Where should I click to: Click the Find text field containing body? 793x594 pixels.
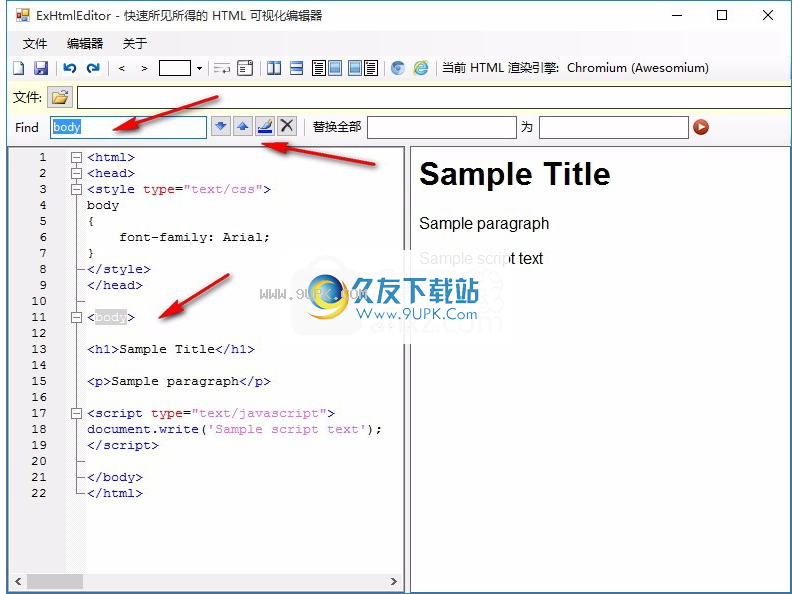coord(128,127)
